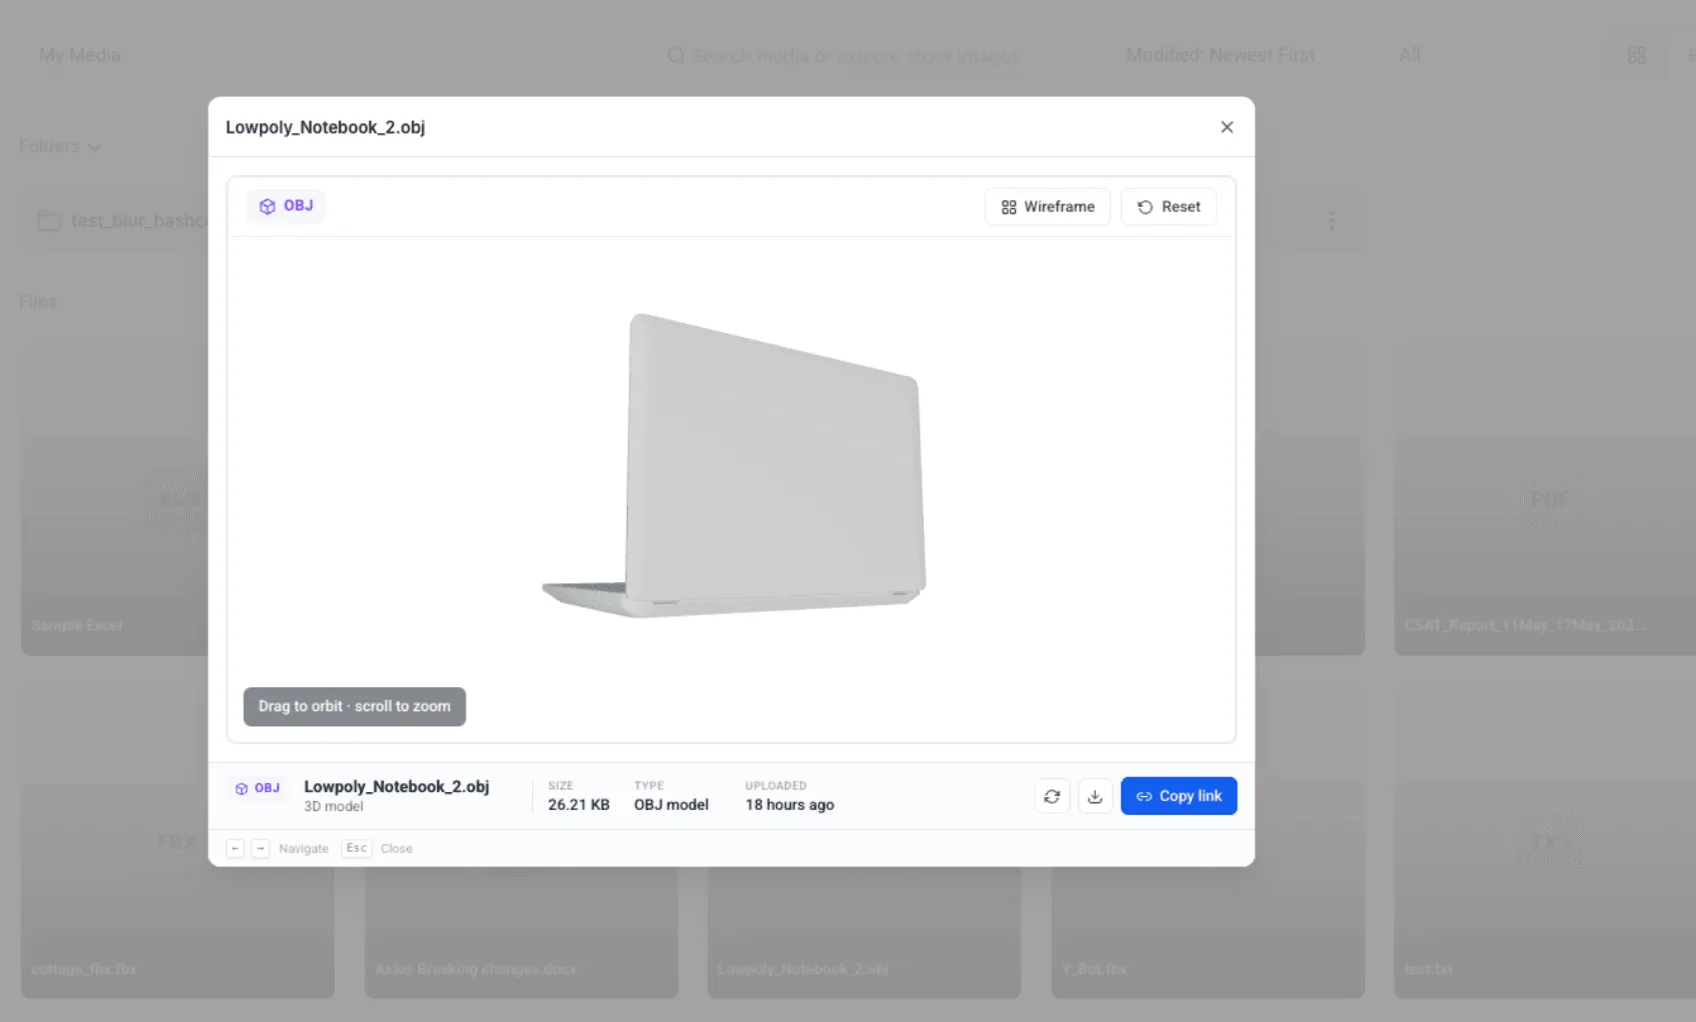
Task: Open the Modified: Newest First sort dropdown
Action: click(1220, 55)
